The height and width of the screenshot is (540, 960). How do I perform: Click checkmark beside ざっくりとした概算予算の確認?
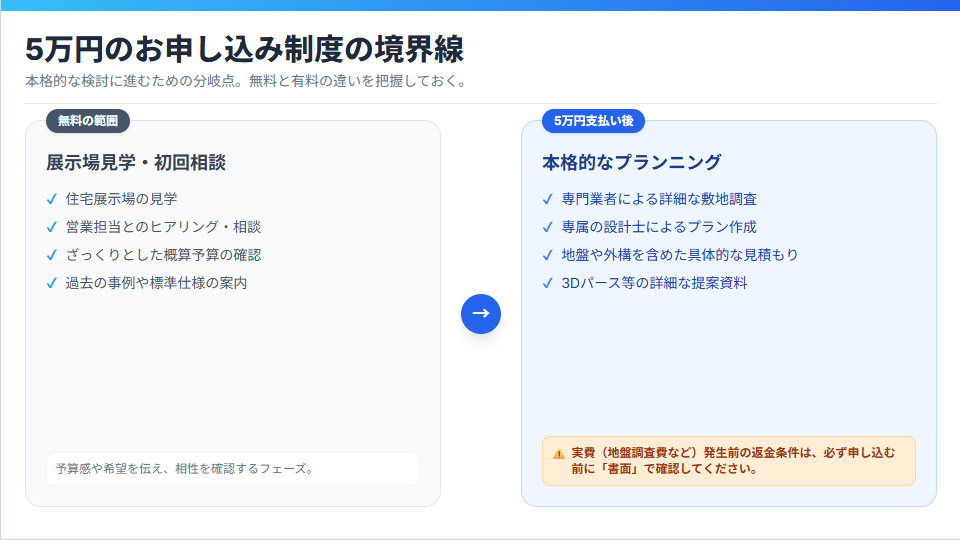coord(51,255)
